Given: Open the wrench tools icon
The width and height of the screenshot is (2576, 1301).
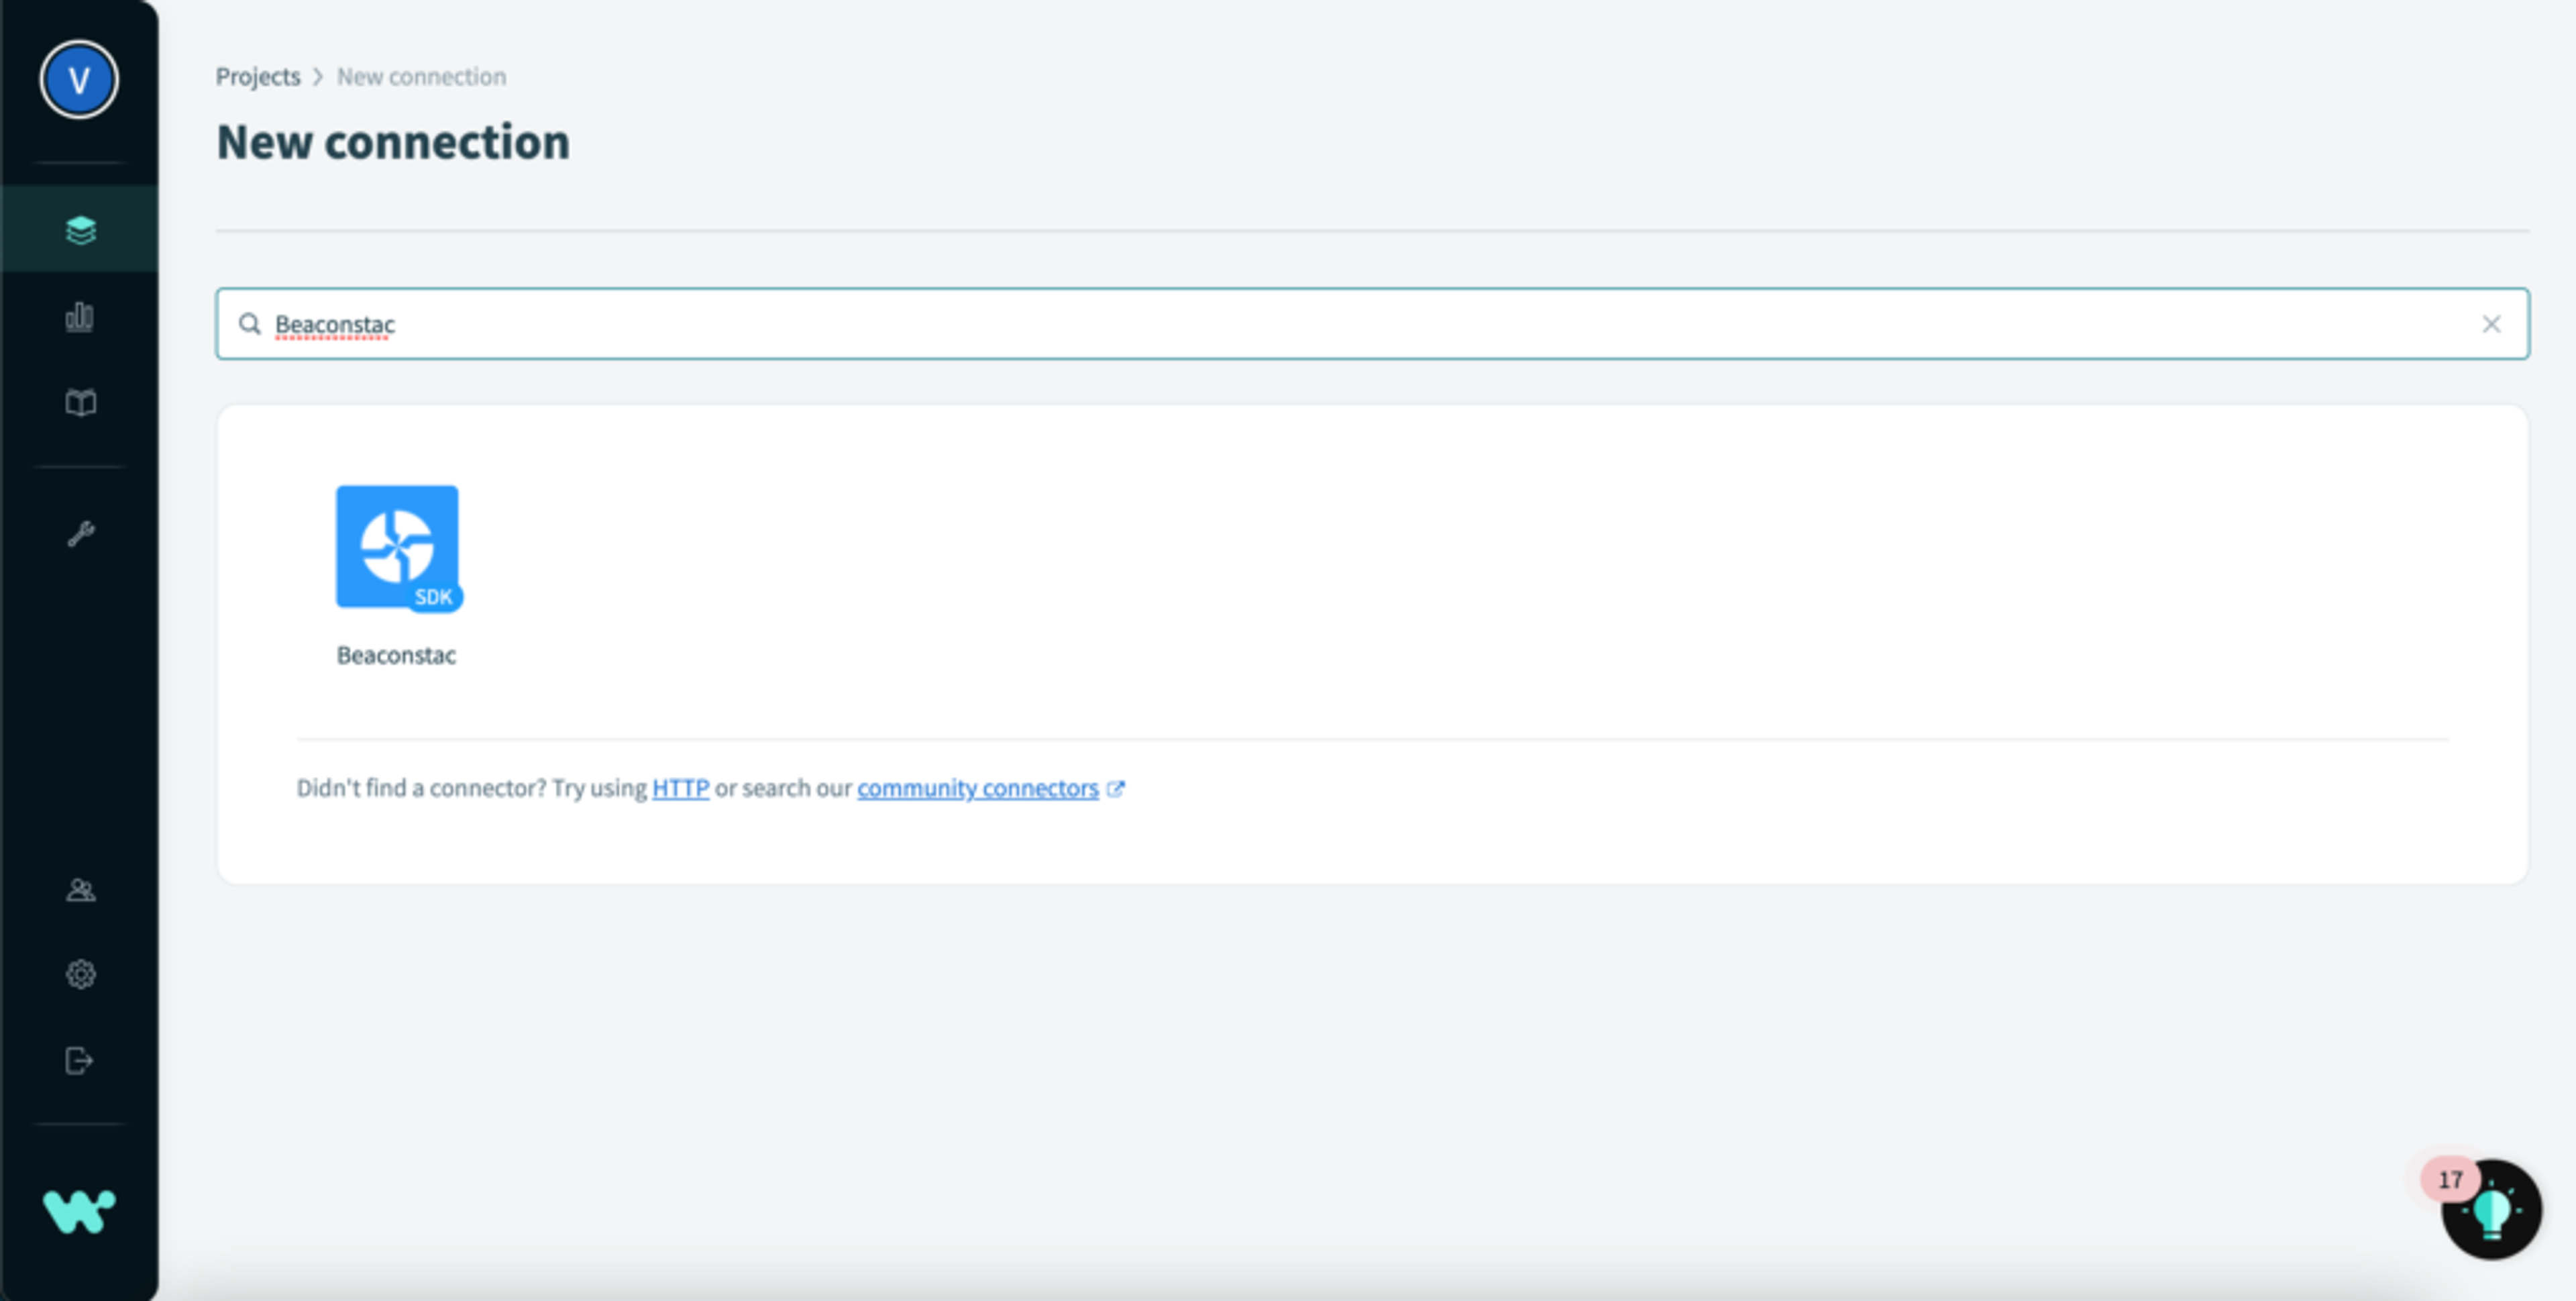Looking at the screenshot, I should click(x=80, y=533).
